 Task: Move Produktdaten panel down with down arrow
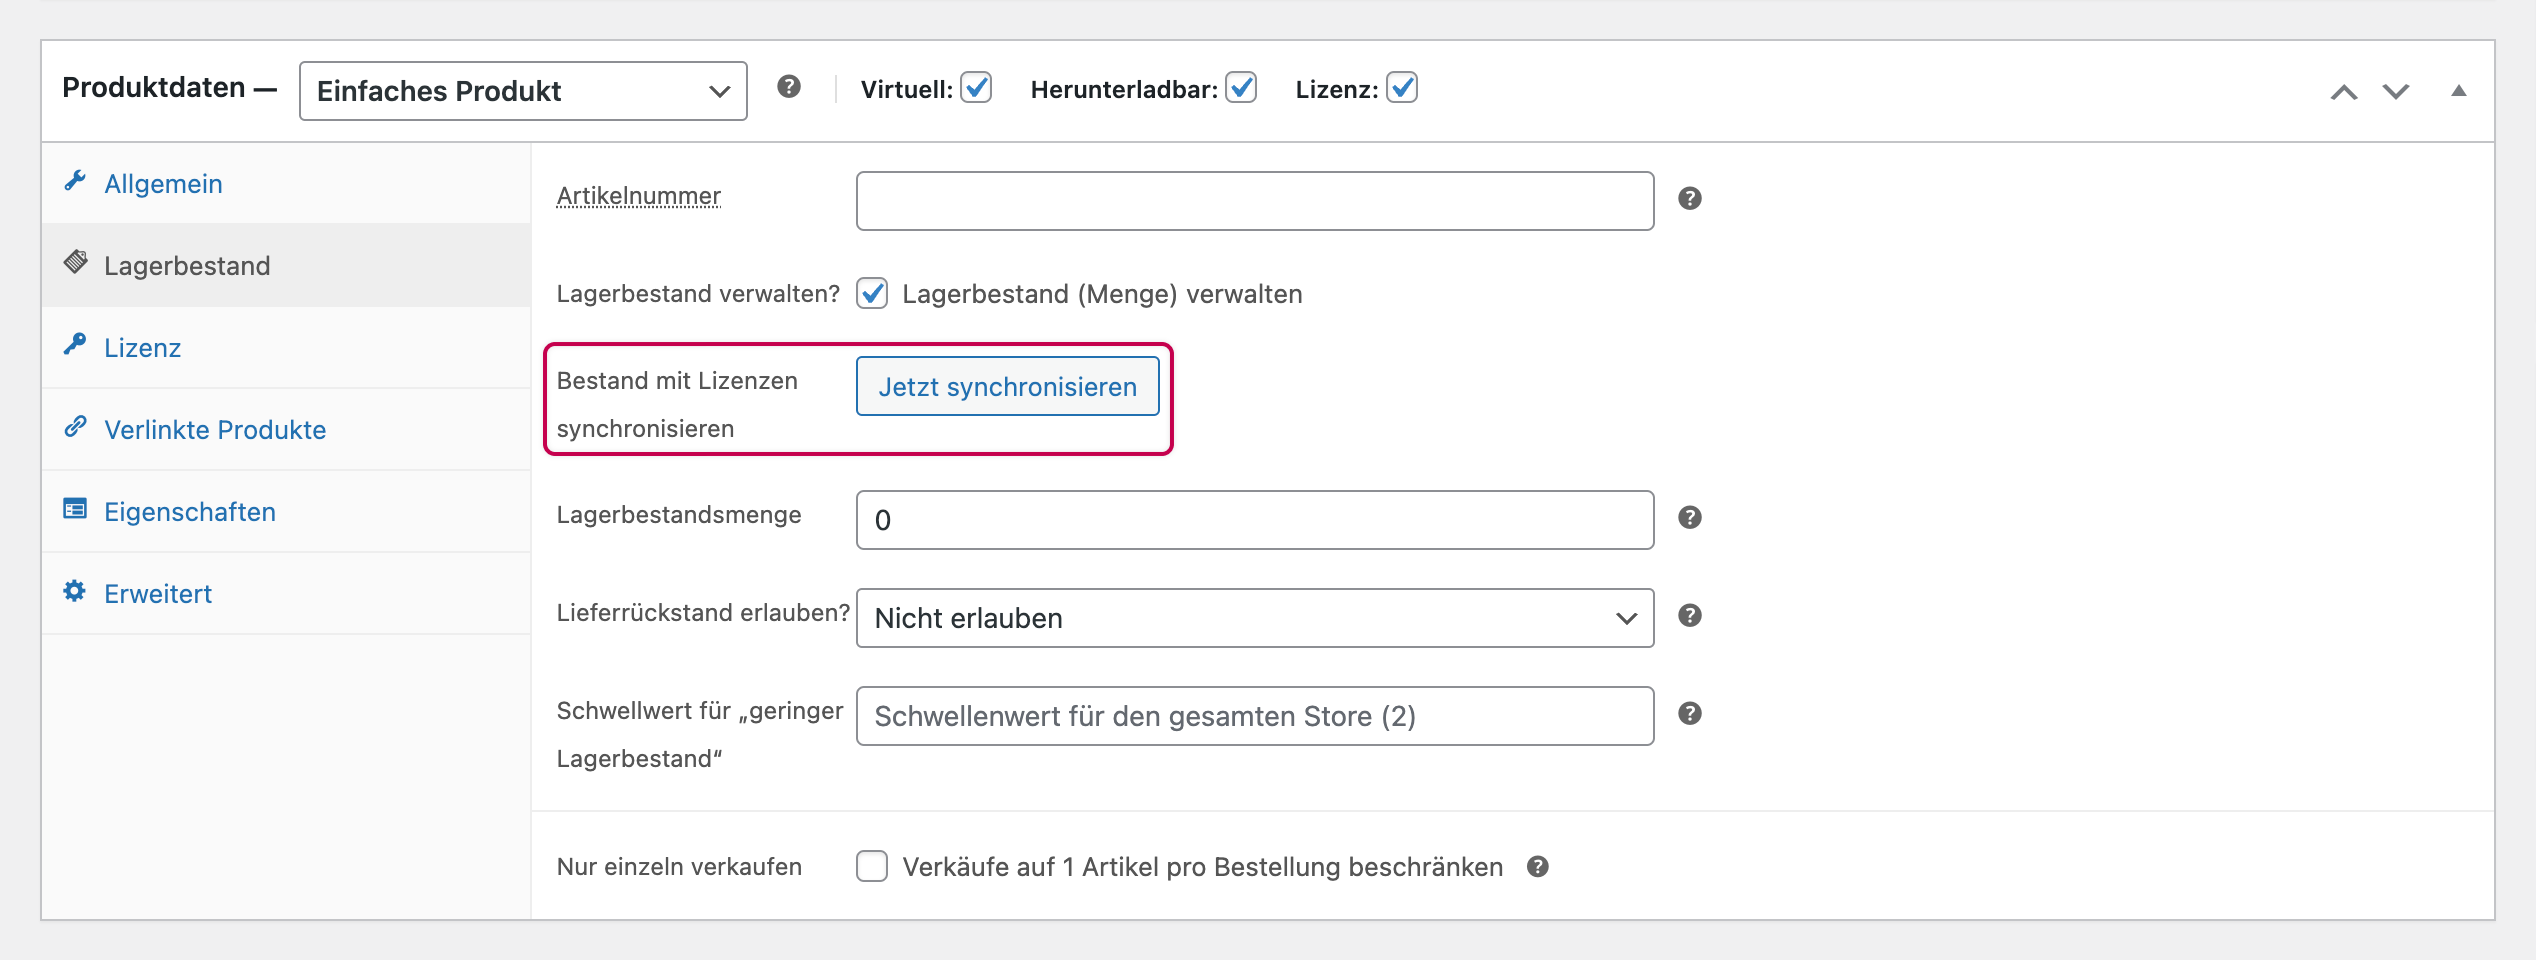(2396, 92)
